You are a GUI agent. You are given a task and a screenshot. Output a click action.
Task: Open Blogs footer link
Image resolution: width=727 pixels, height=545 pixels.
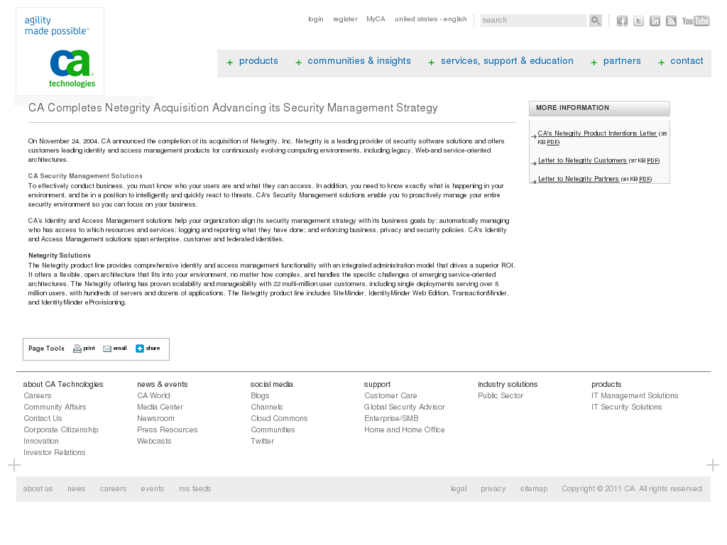coord(260,396)
